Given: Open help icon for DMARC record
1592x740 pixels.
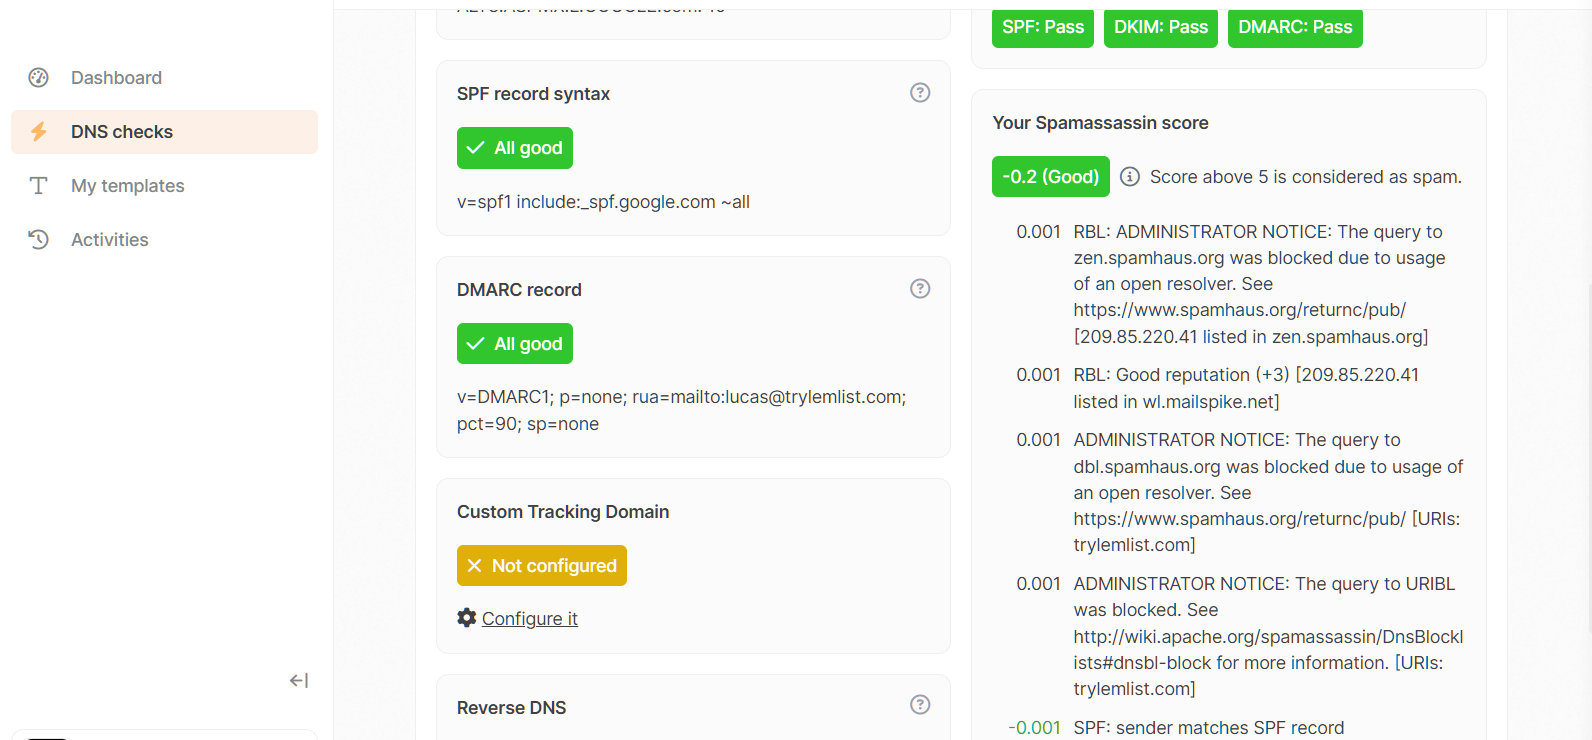Looking at the screenshot, I should (920, 289).
